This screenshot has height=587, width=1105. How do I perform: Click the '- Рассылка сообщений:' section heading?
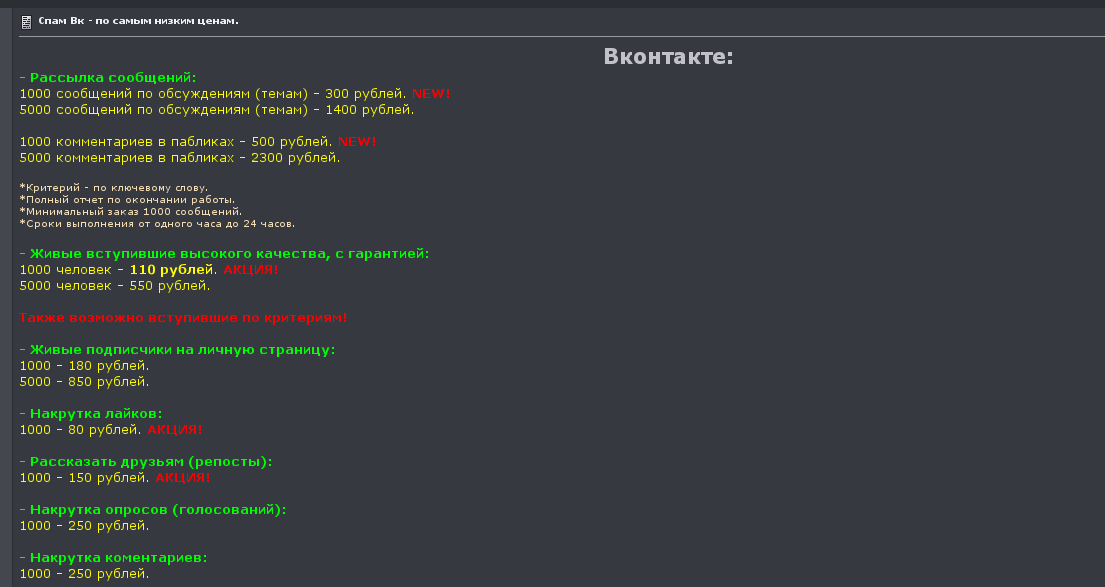coord(108,78)
